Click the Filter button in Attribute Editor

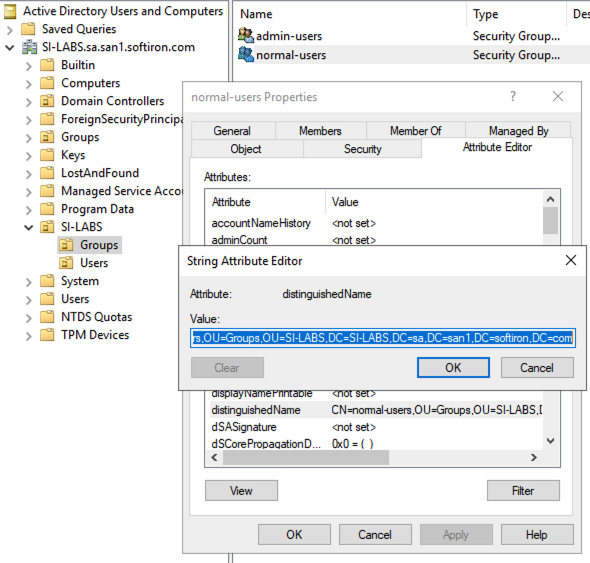pos(523,490)
